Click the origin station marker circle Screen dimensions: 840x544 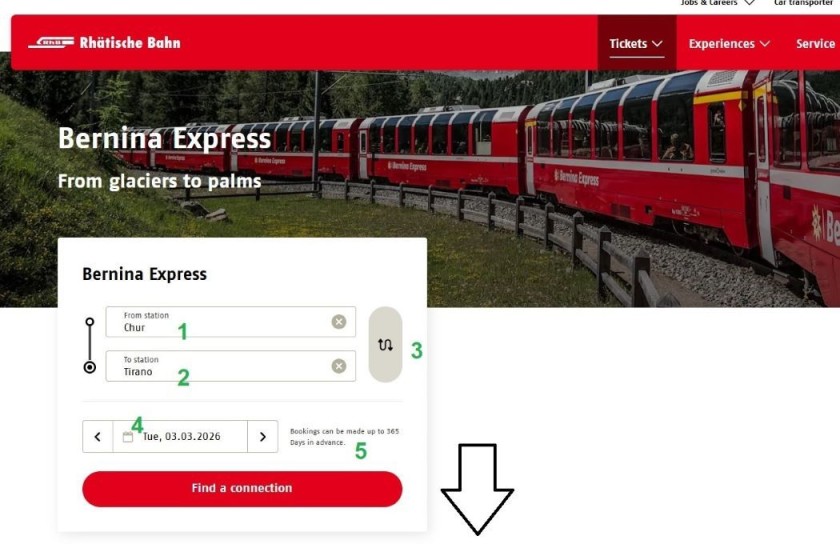(90, 322)
